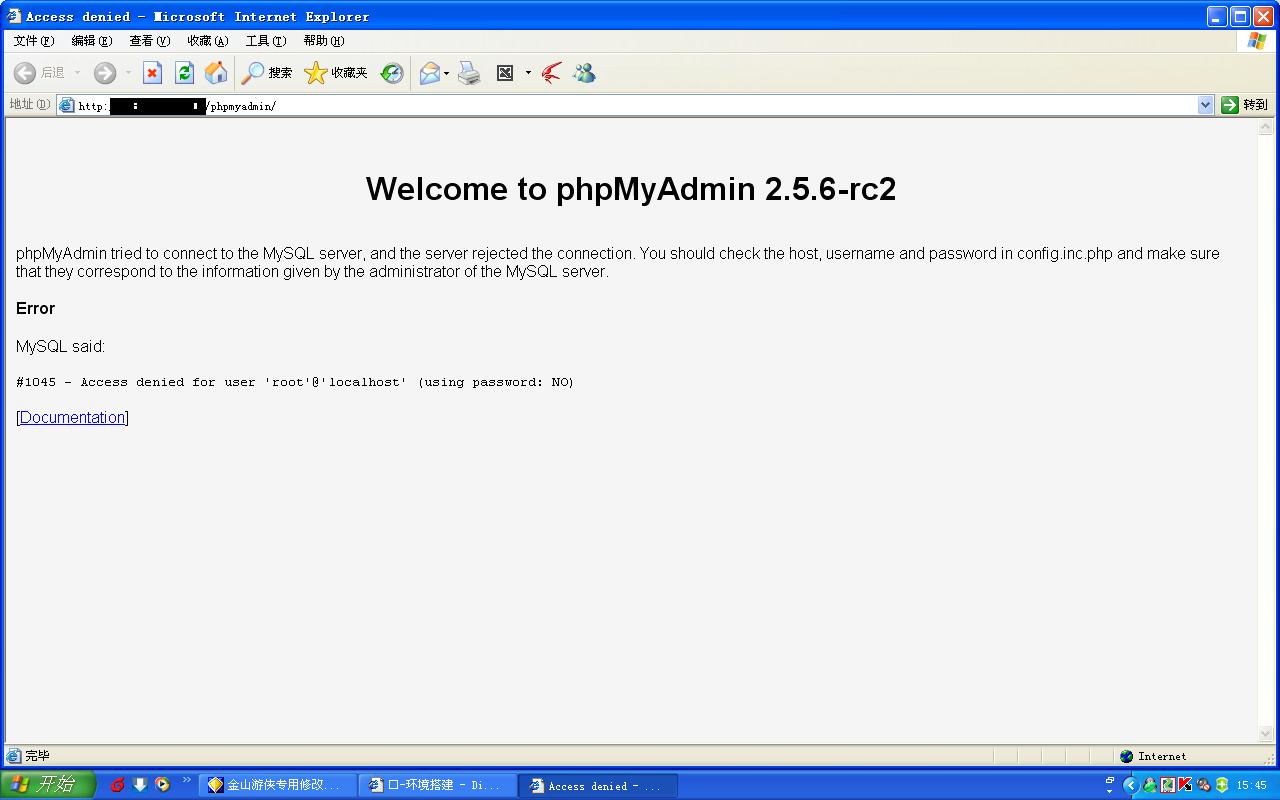Click the IE page icon in the address bar

(x=67, y=105)
